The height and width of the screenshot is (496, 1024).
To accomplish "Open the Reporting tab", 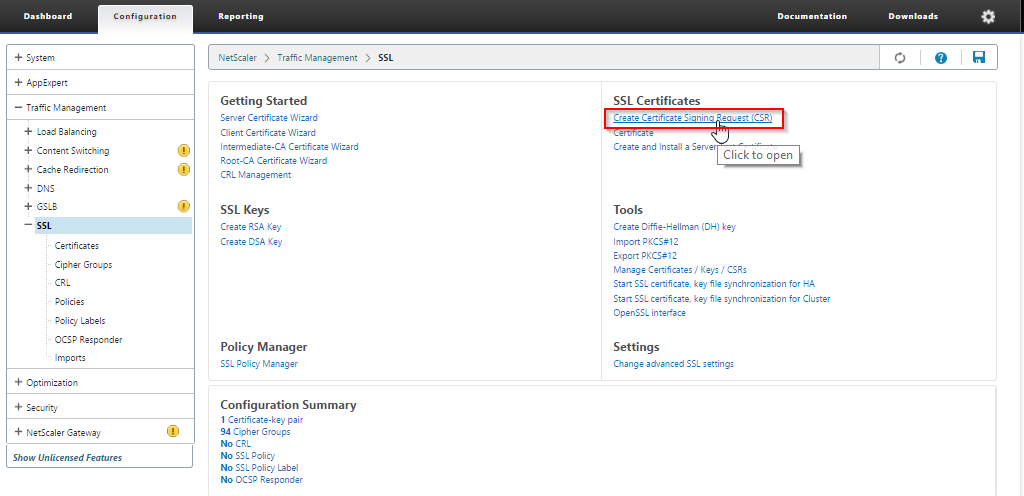I will (x=241, y=17).
